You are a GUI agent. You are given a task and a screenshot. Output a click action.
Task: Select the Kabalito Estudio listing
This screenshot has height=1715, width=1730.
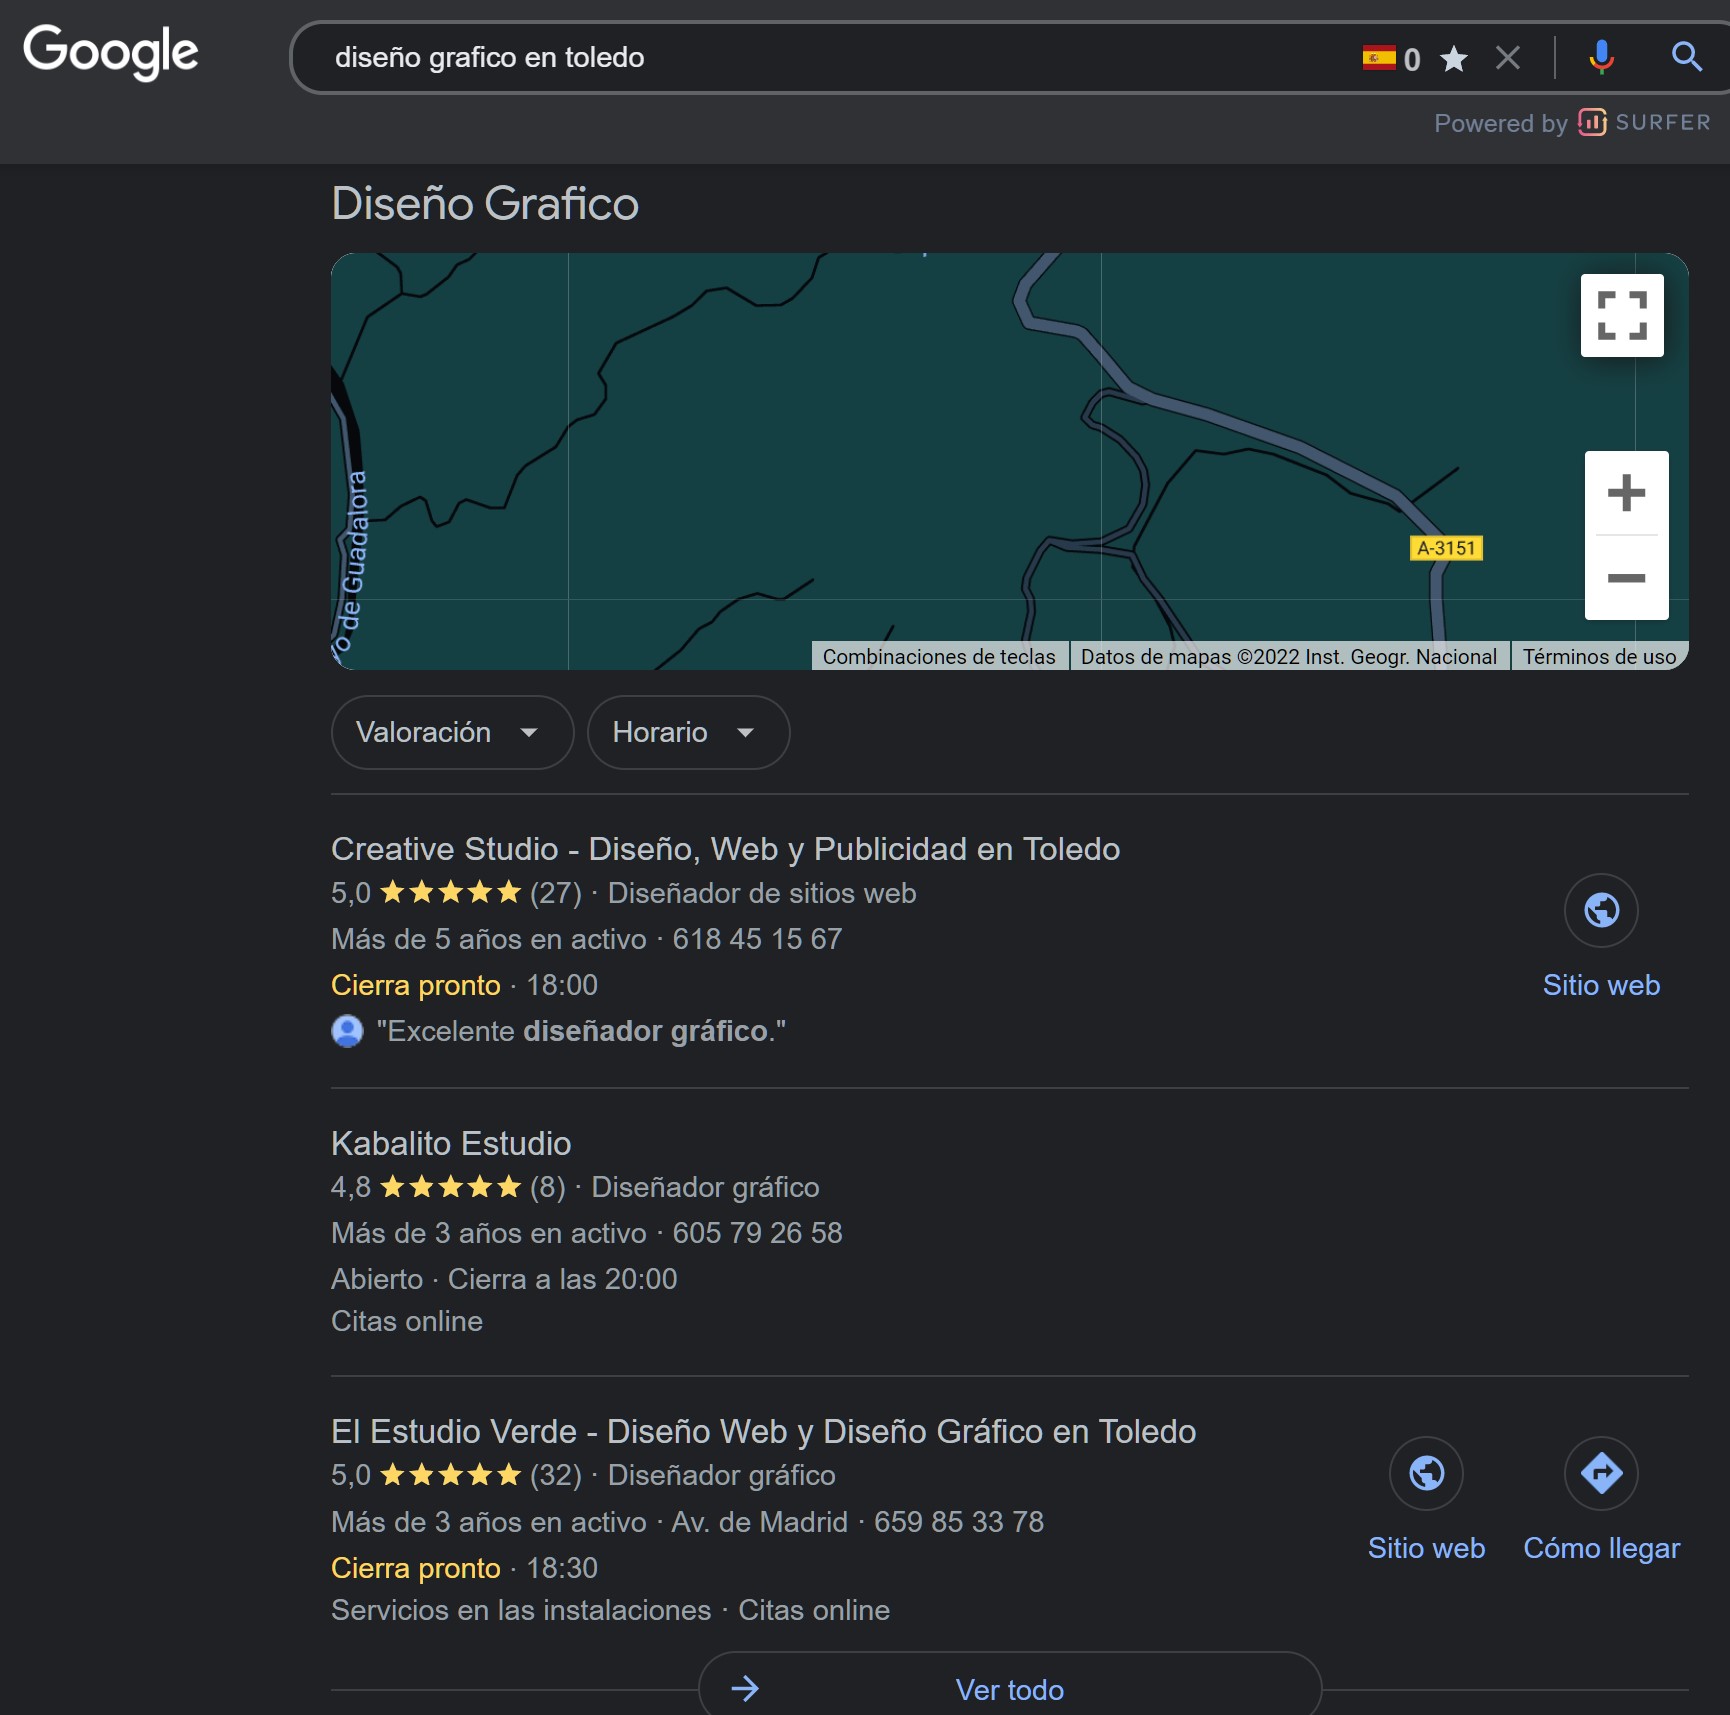pos(451,1143)
